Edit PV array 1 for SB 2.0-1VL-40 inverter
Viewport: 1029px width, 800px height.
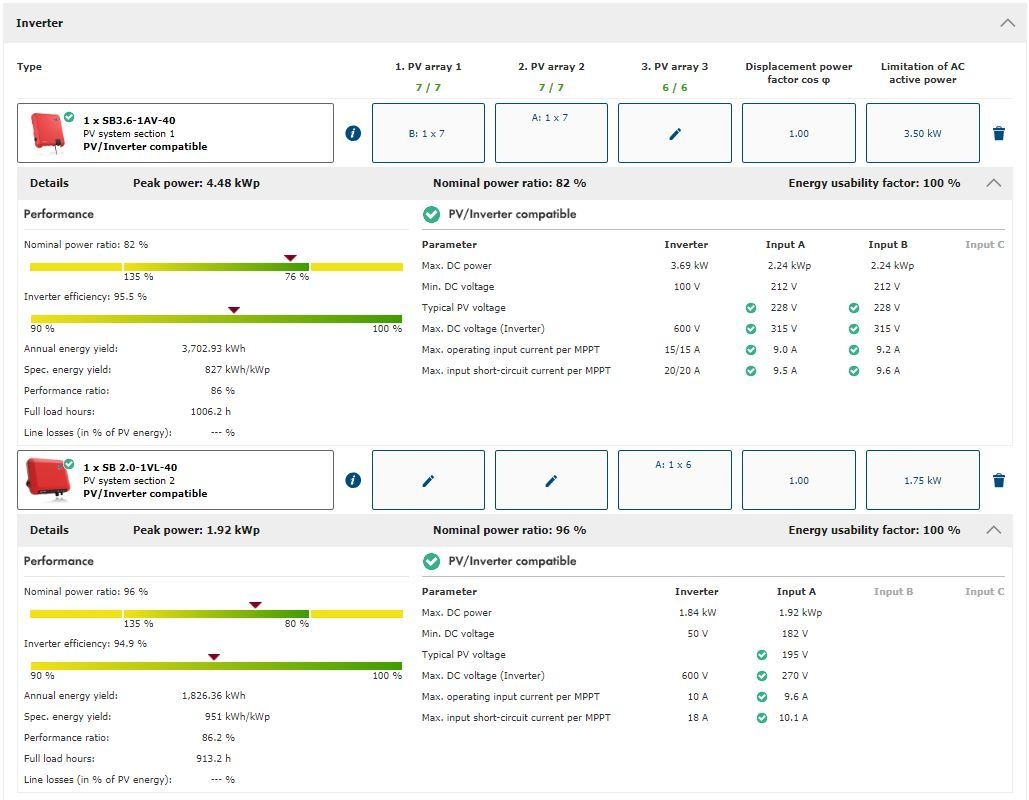click(428, 480)
